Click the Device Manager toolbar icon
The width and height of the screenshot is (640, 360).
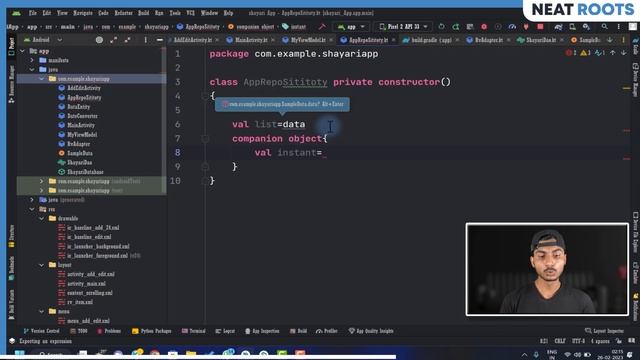tap(572, 27)
